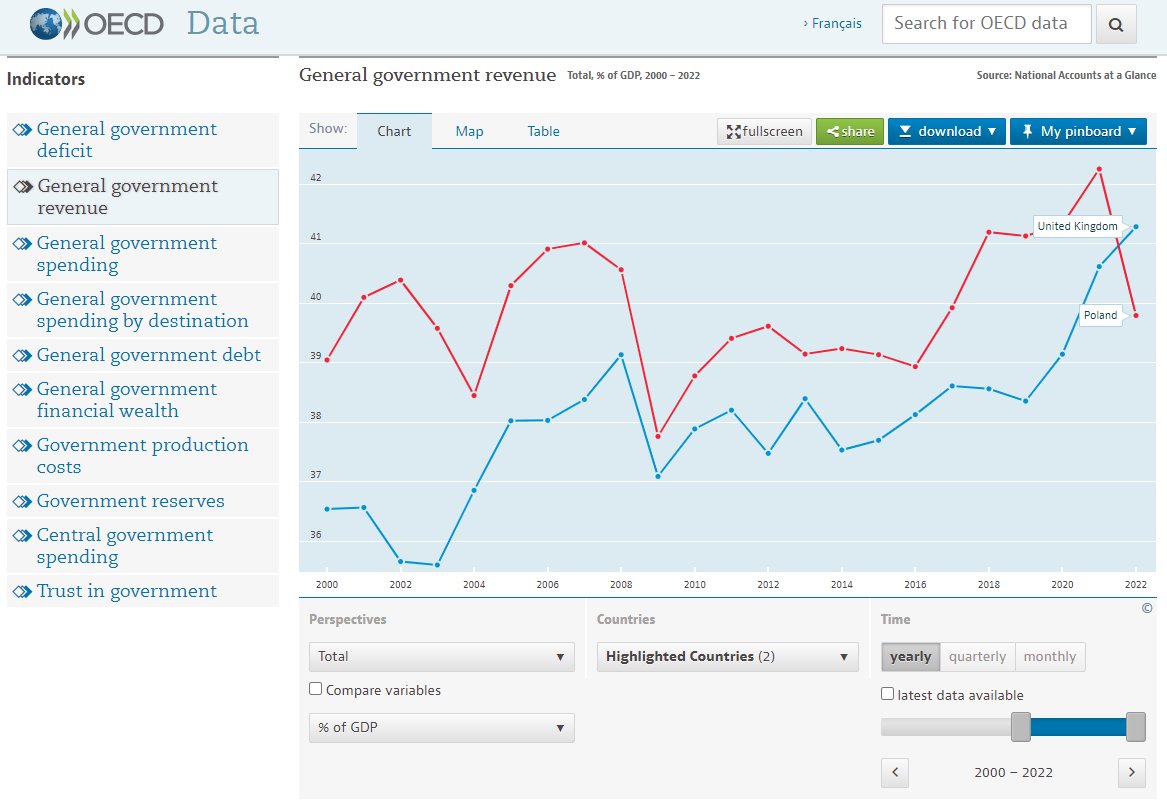Click the Data heading link
This screenshot has width=1167, height=807.
point(223,23)
